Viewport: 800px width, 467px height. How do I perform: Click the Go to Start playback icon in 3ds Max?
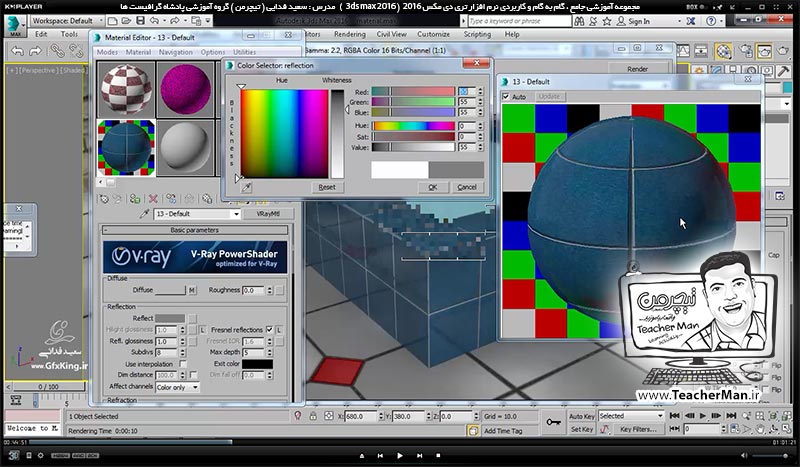click(674, 415)
